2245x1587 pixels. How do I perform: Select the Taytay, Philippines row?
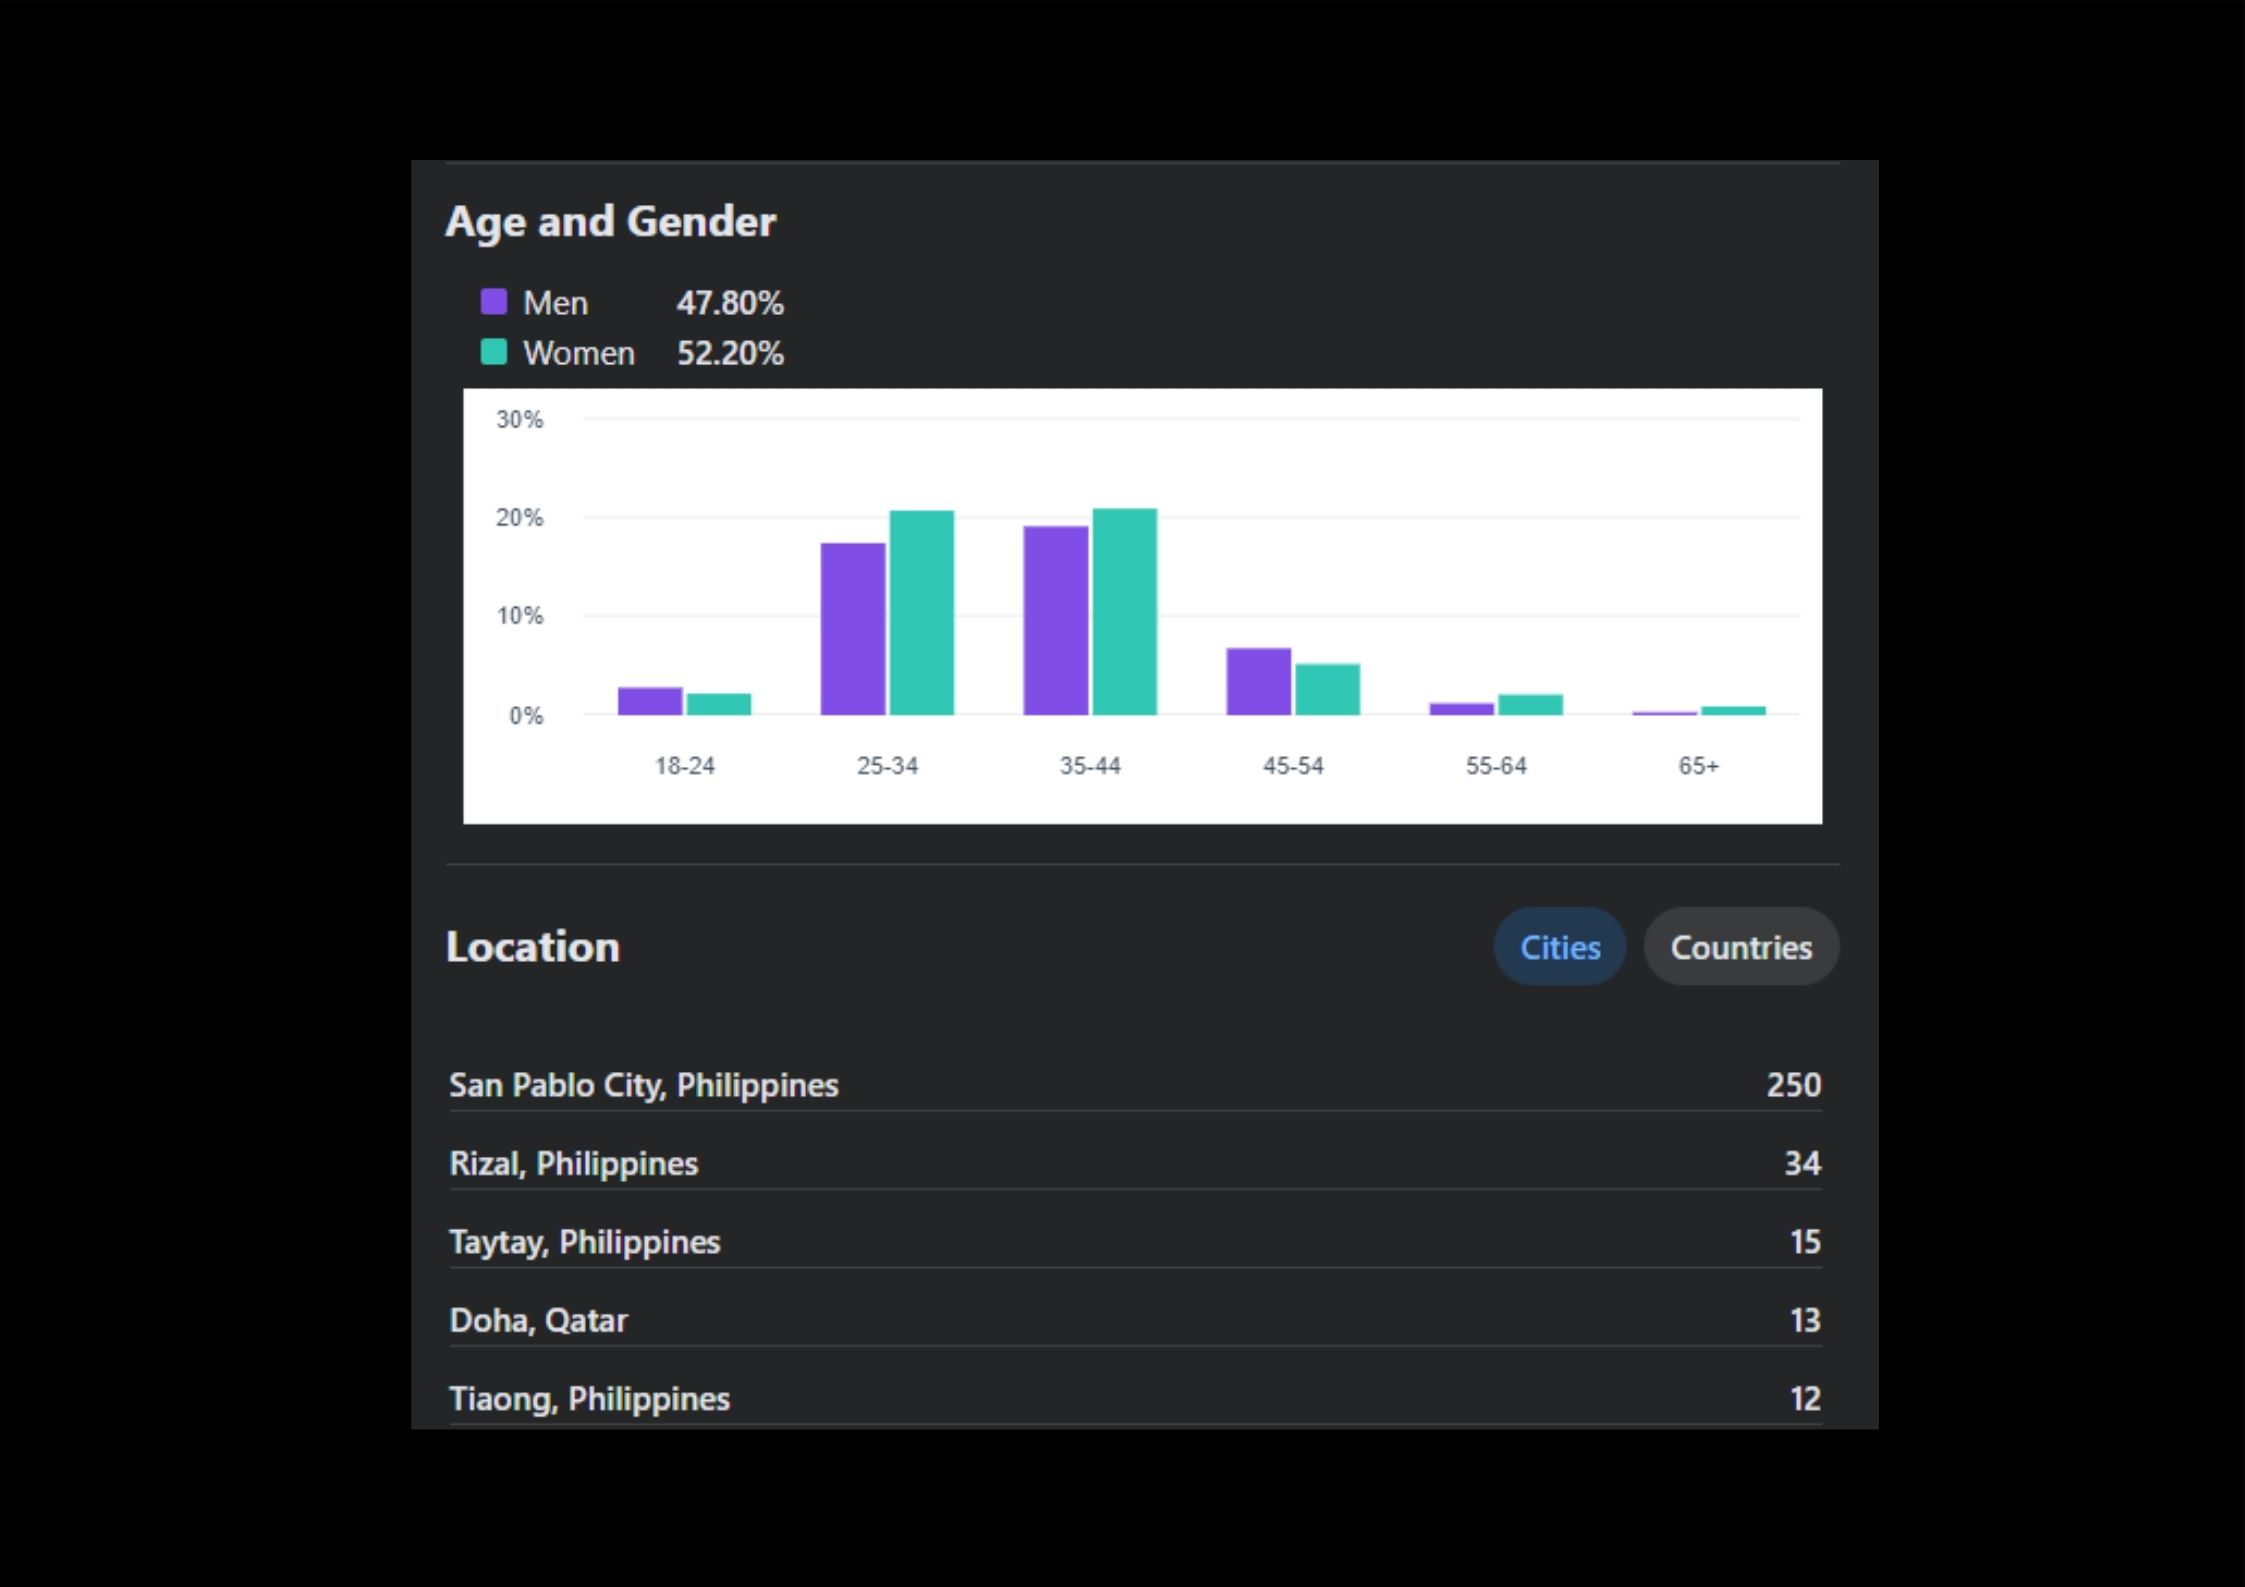(585, 1242)
